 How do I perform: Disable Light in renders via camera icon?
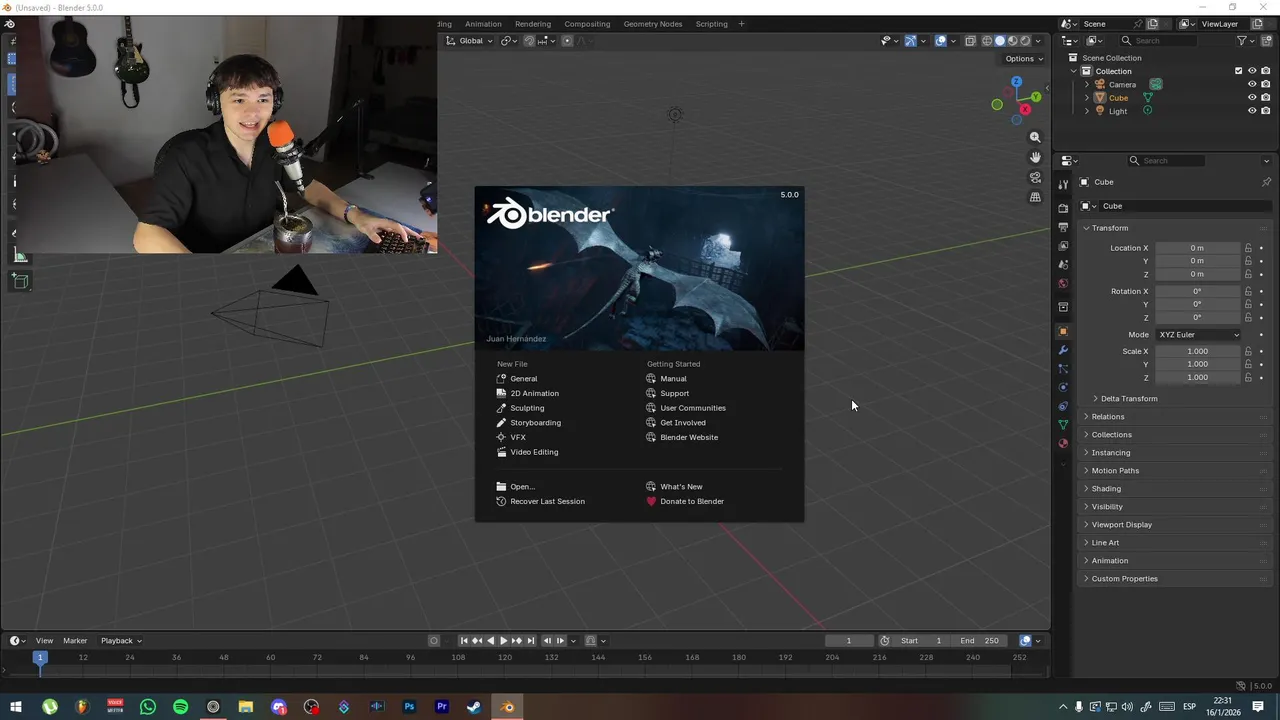pos(1266,111)
